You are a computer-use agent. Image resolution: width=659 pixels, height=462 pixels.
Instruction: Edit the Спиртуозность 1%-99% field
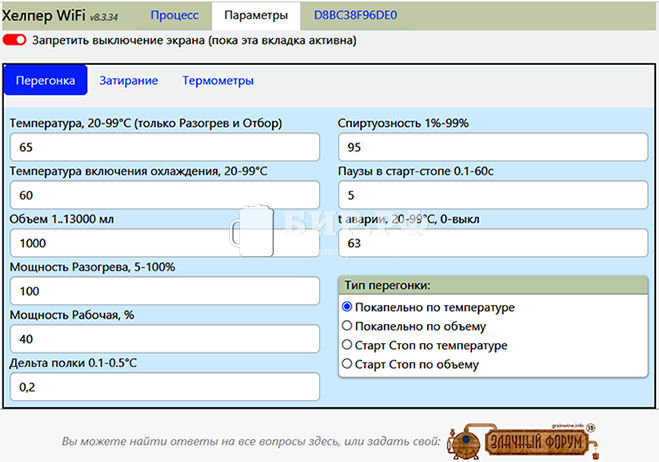(493, 147)
